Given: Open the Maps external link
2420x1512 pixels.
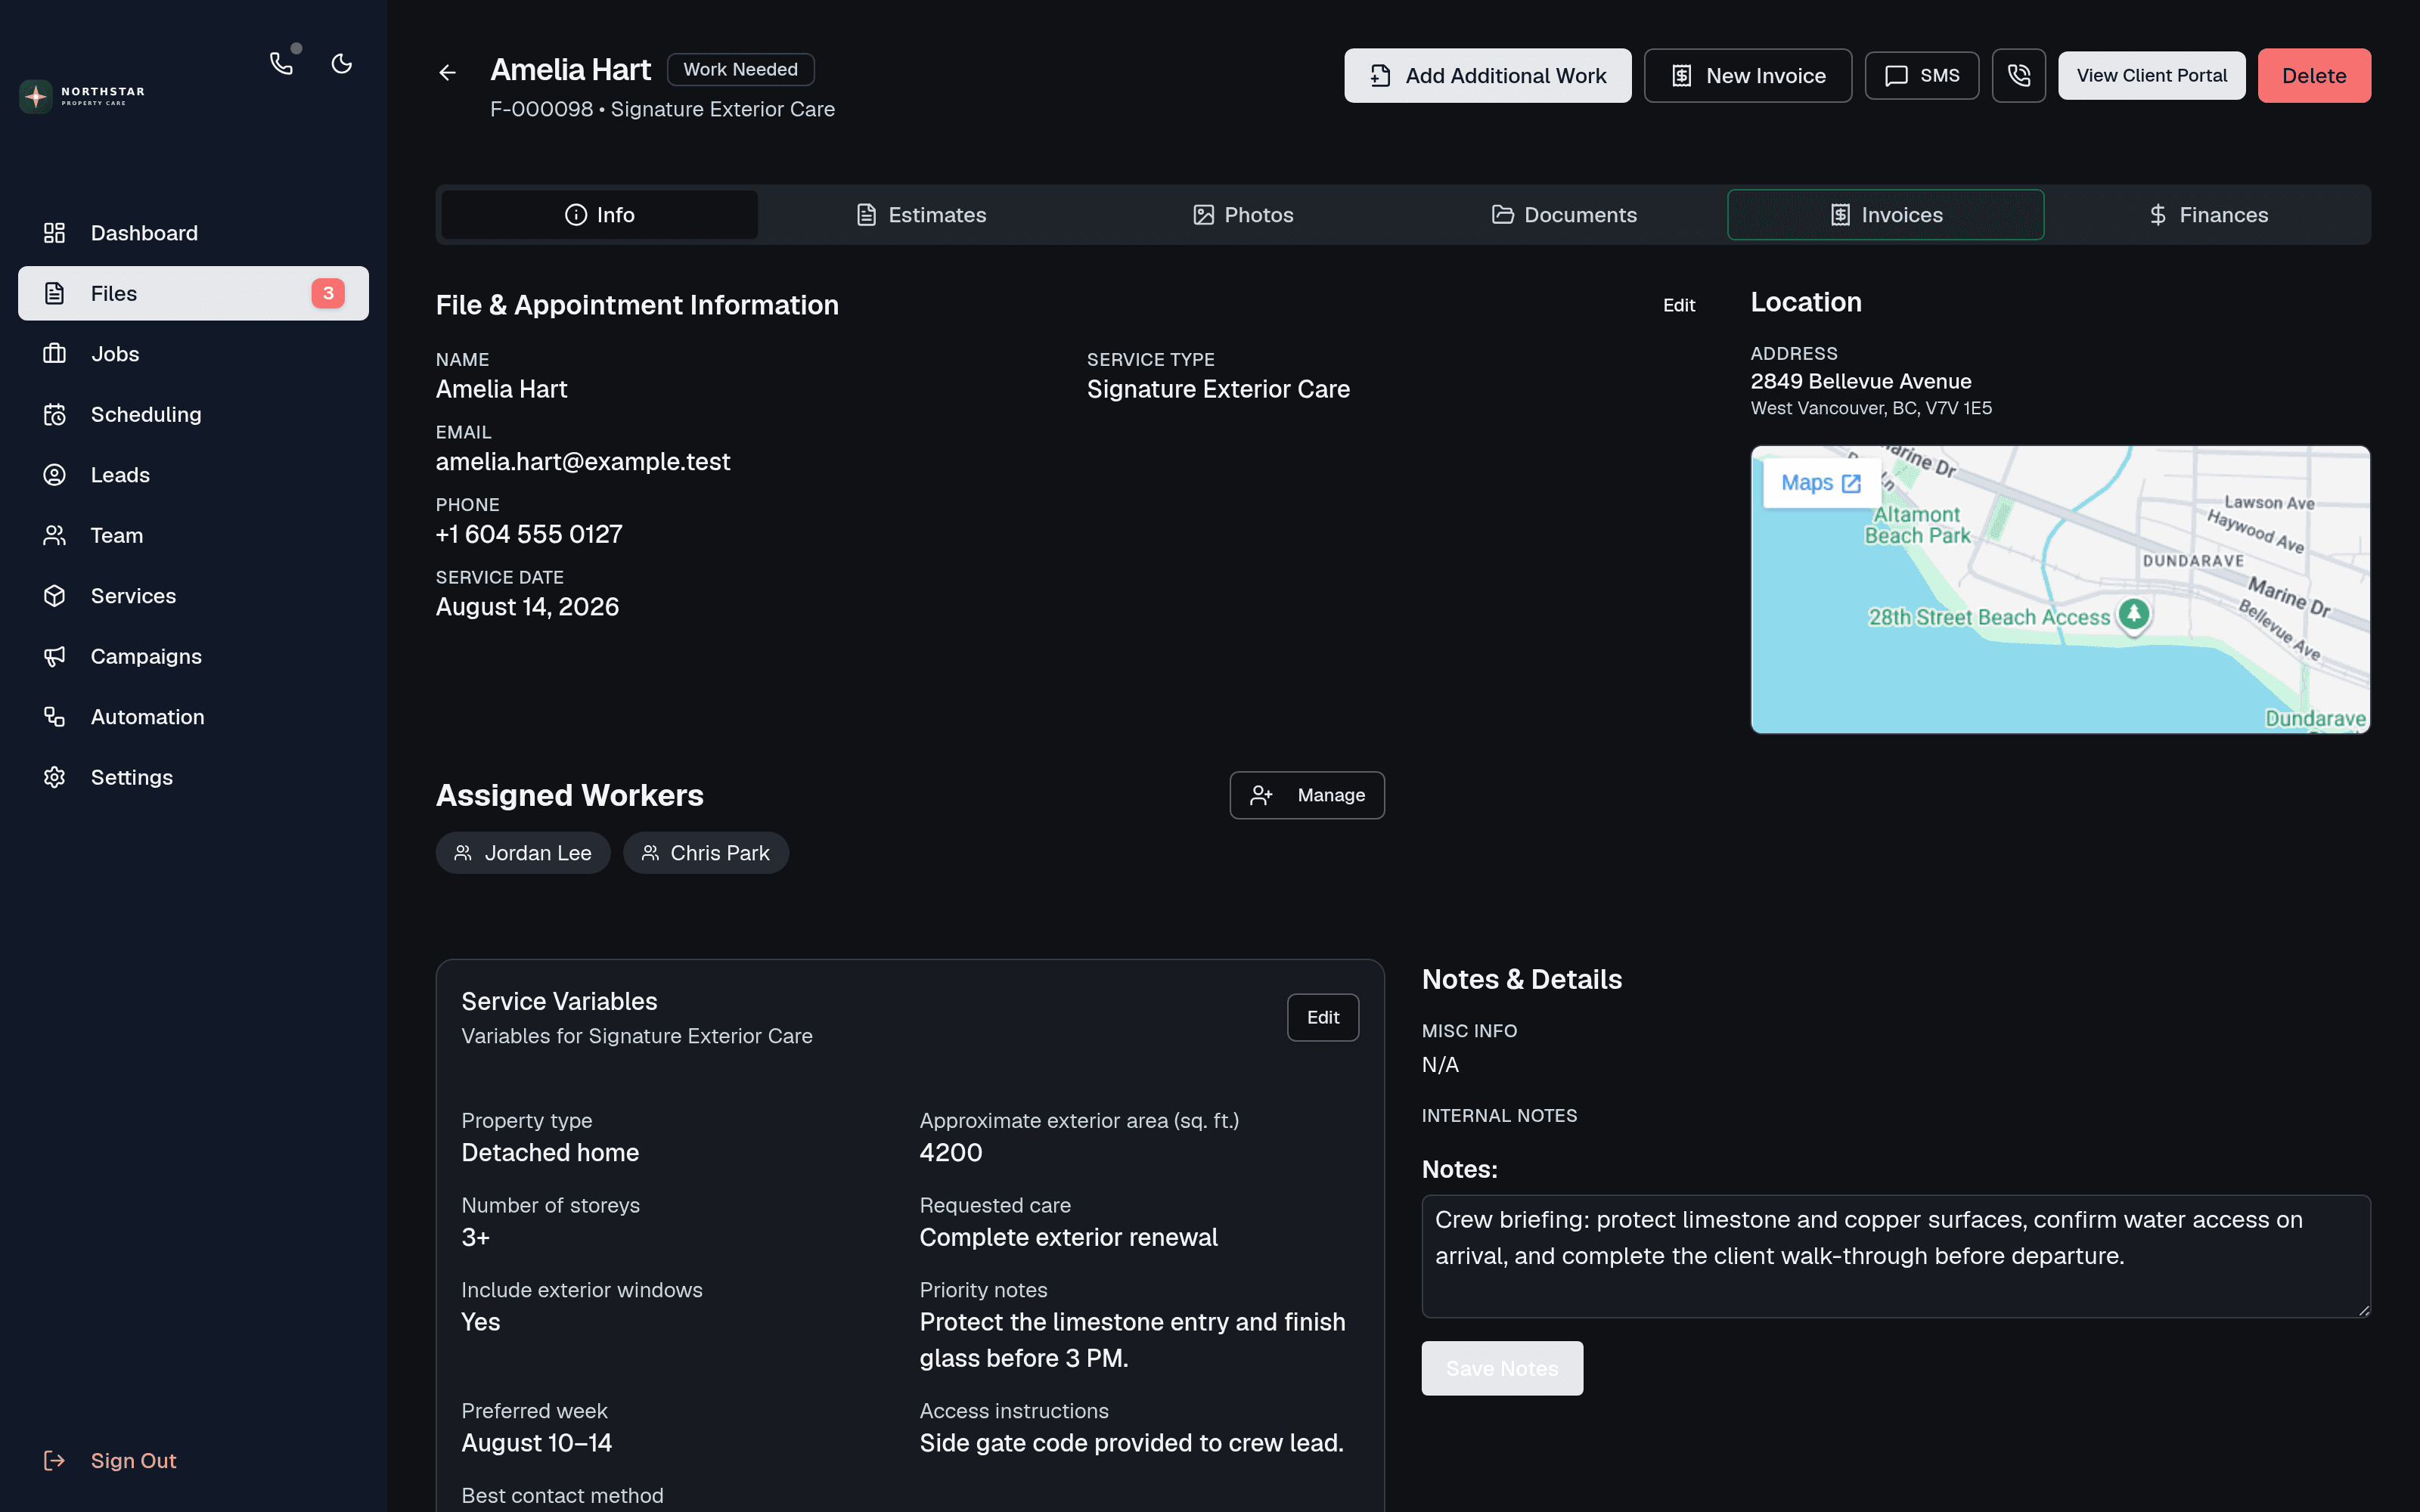Looking at the screenshot, I should [1821, 483].
